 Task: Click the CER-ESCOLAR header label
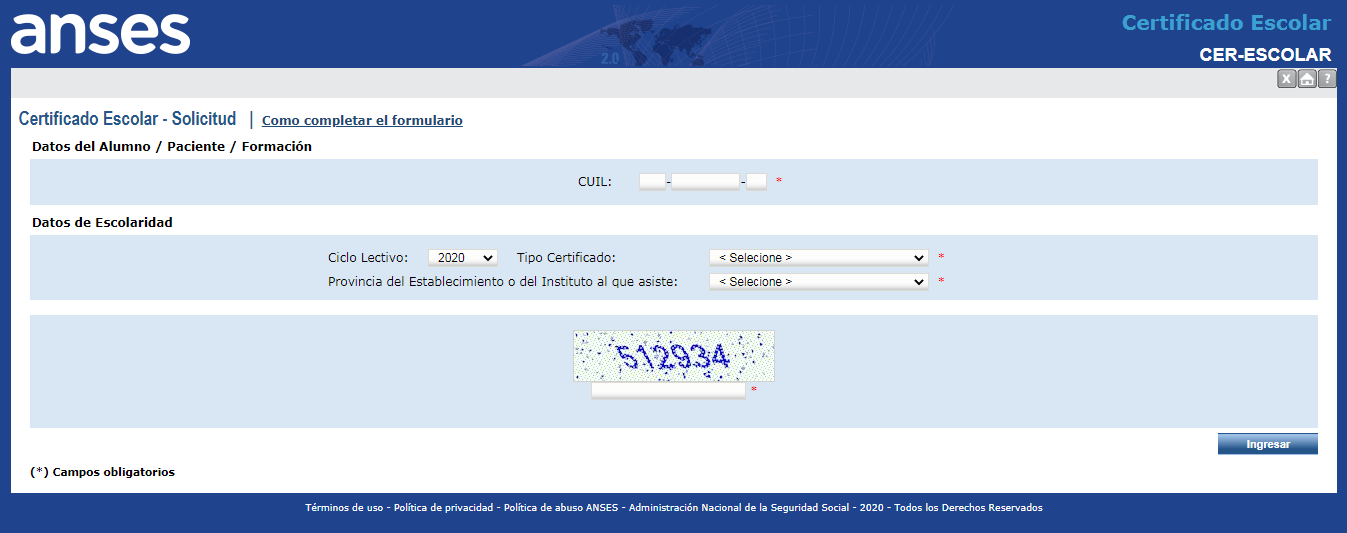(1265, 55)
